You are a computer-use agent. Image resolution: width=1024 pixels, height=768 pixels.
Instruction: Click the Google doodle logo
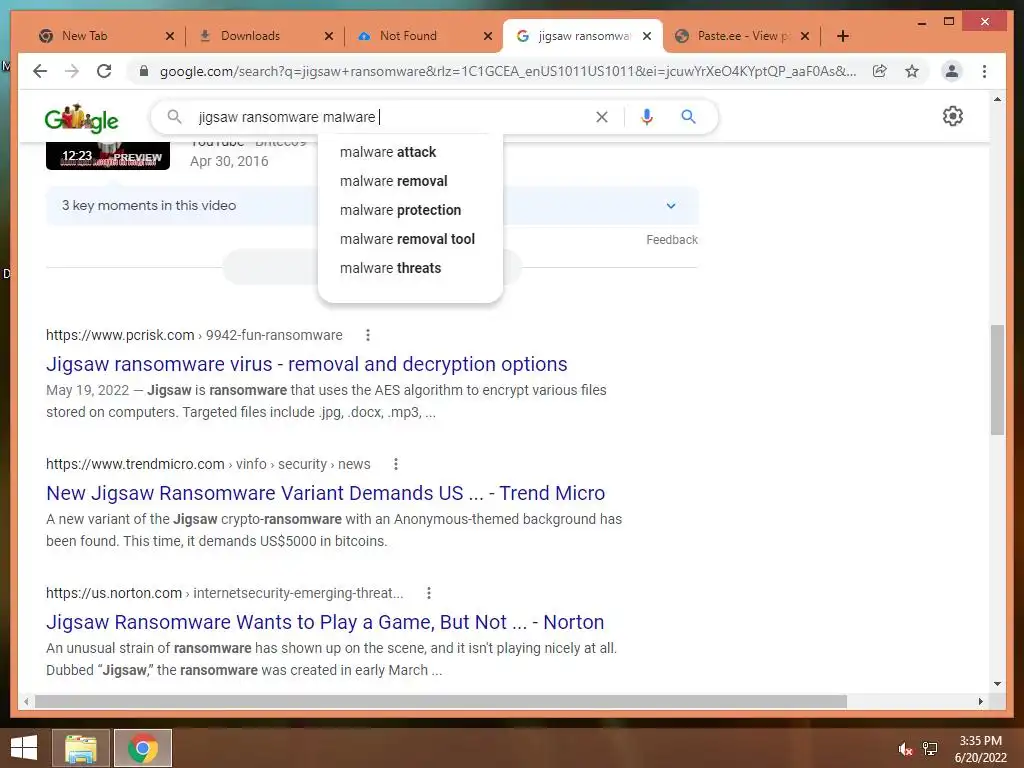coord(82,118)
